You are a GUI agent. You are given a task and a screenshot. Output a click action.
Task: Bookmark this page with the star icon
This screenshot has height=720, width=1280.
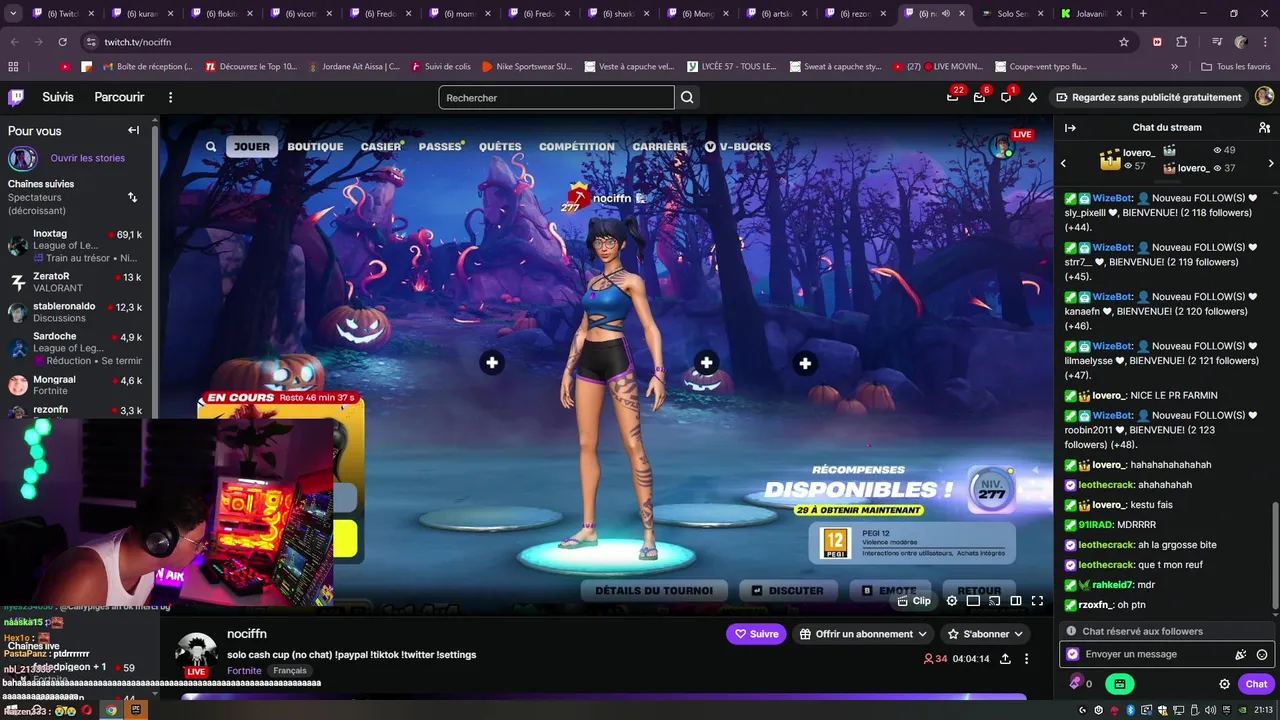[x=1124, y=42]
